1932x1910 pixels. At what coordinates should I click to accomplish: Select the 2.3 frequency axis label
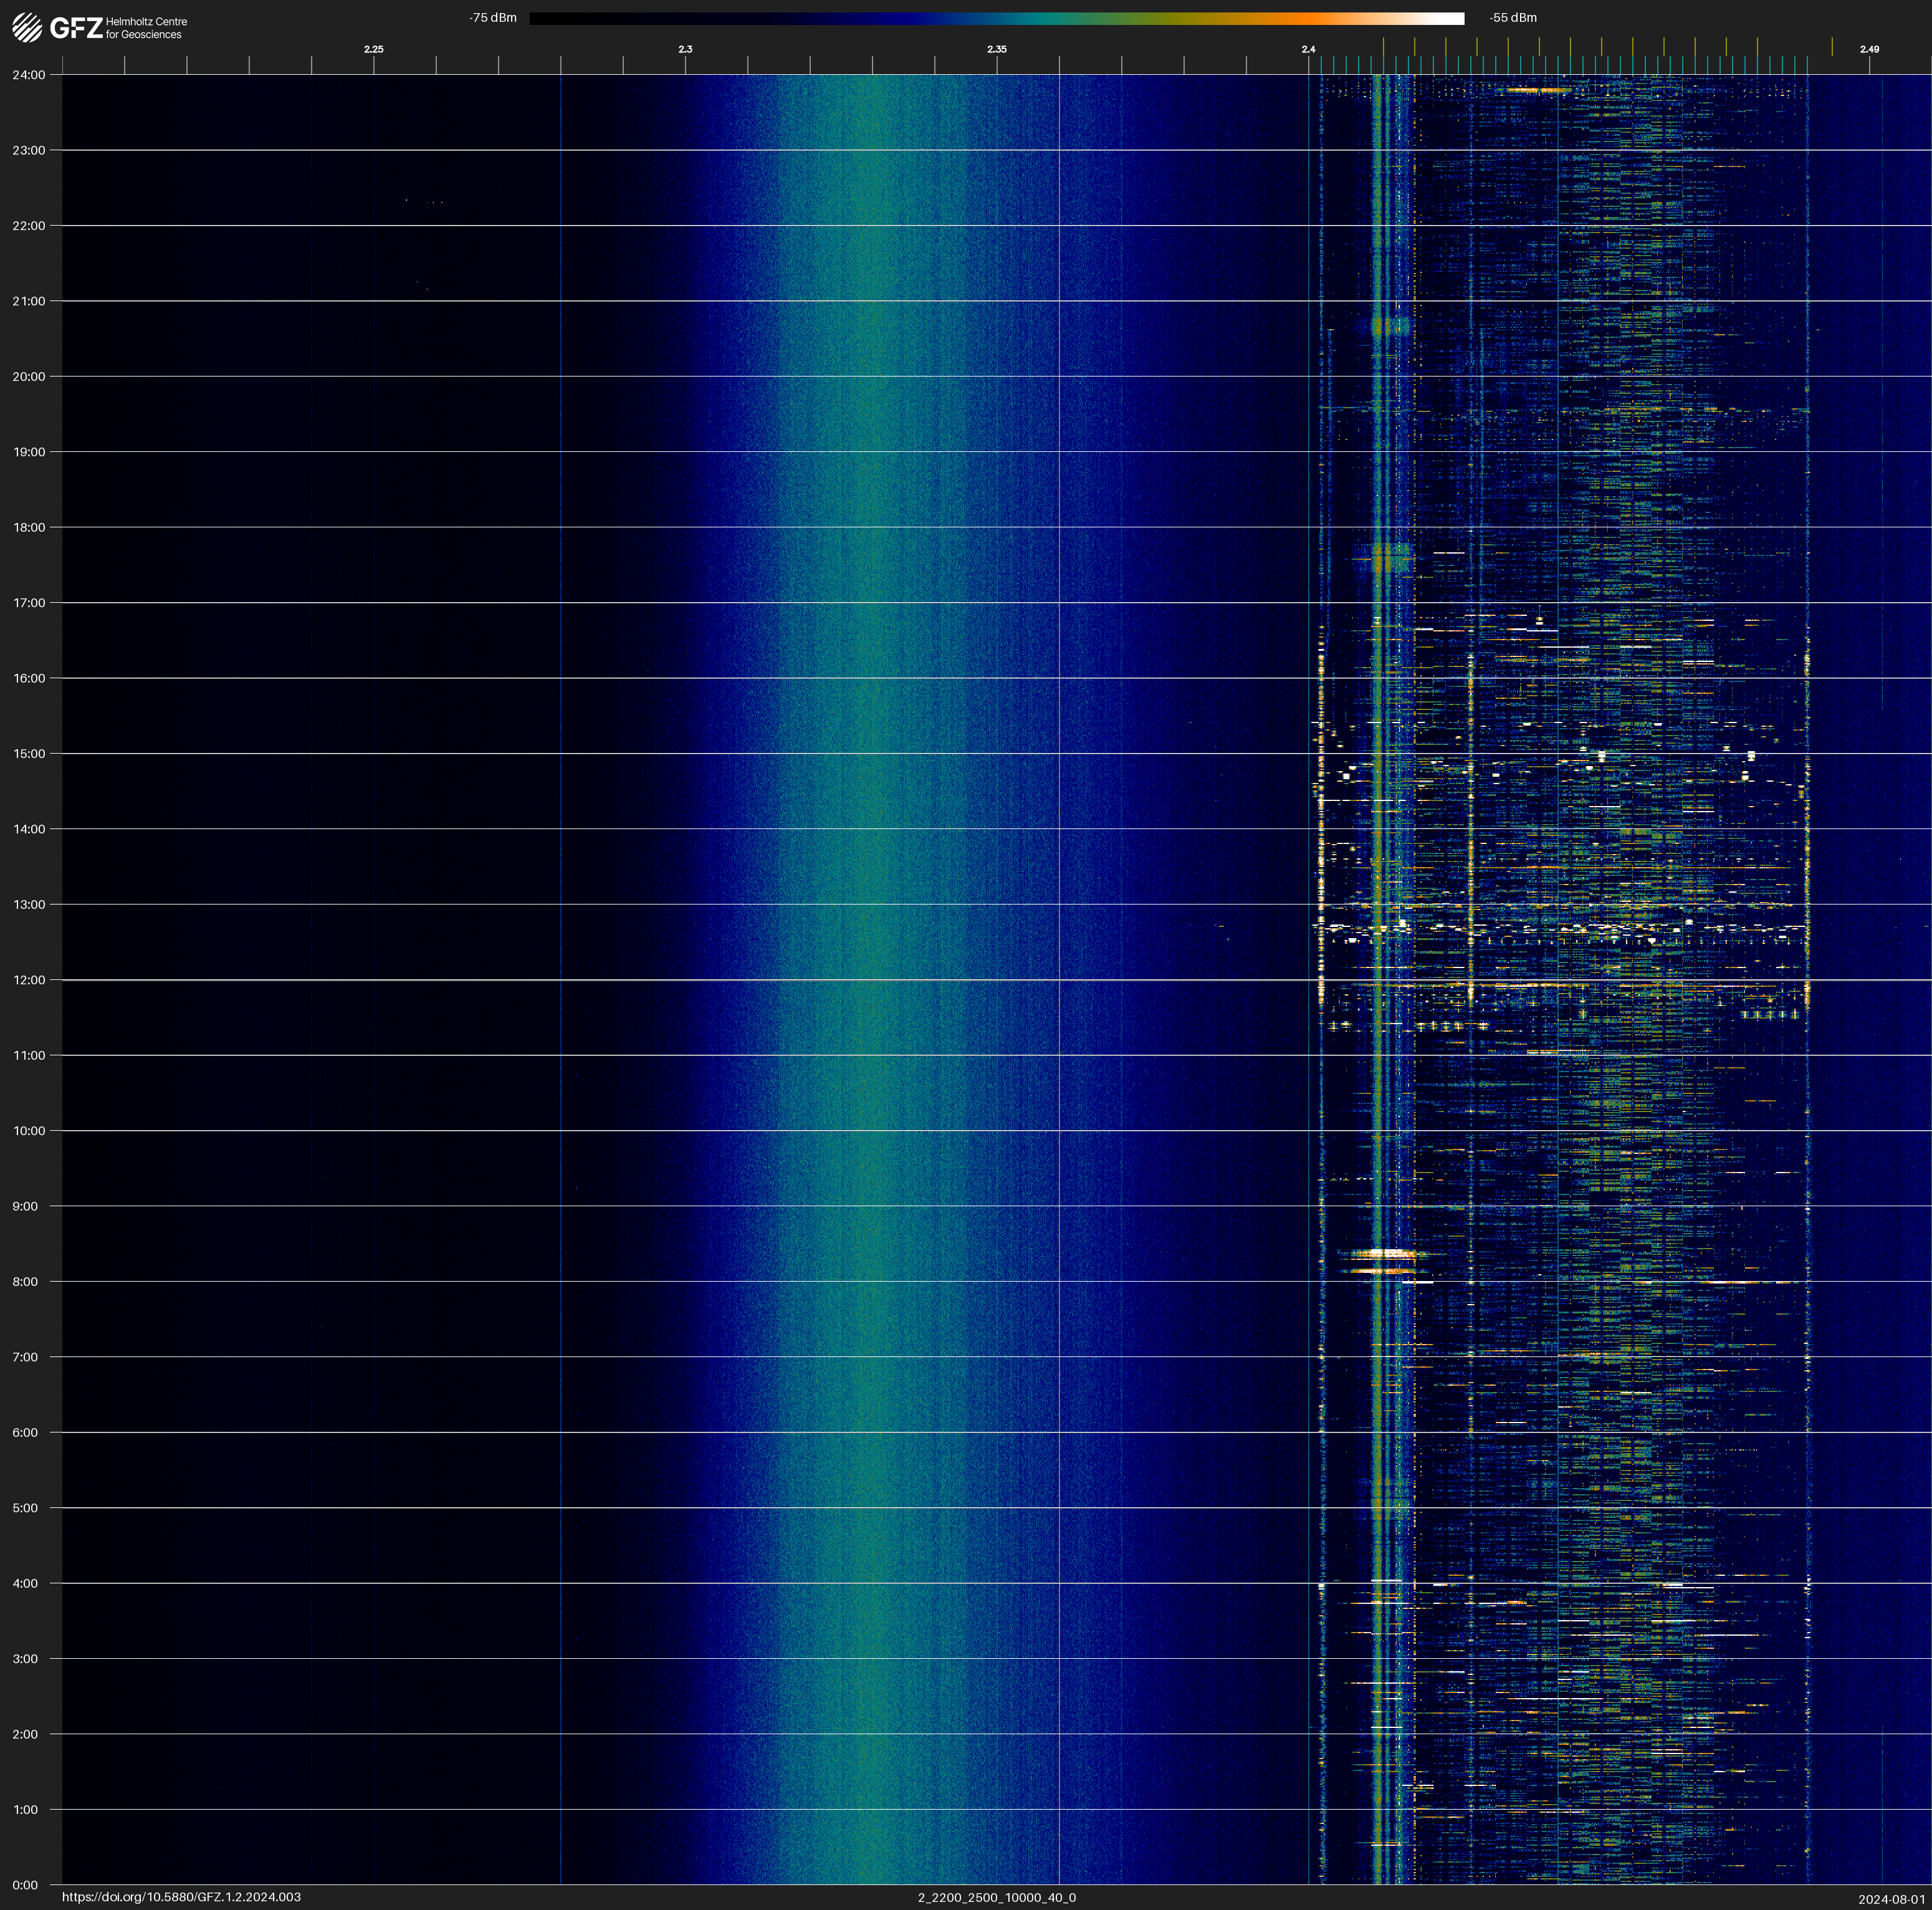pos(685,49)
